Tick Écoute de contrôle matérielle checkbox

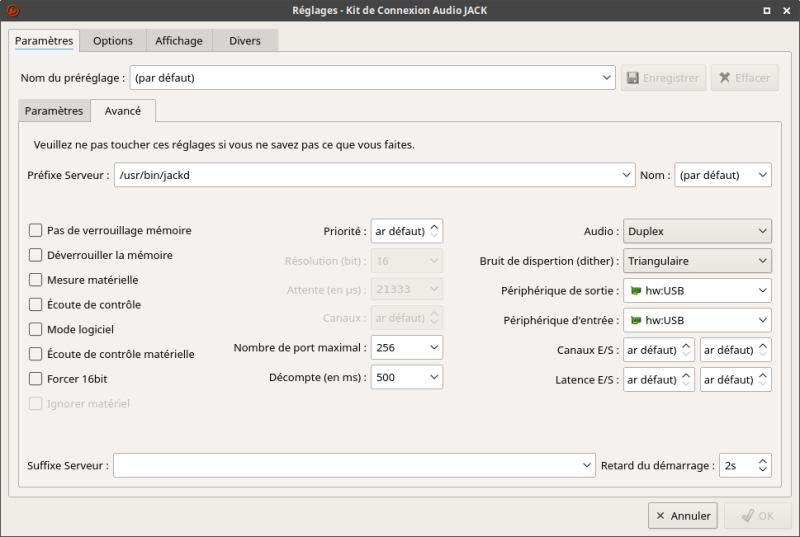coord(36,354)
